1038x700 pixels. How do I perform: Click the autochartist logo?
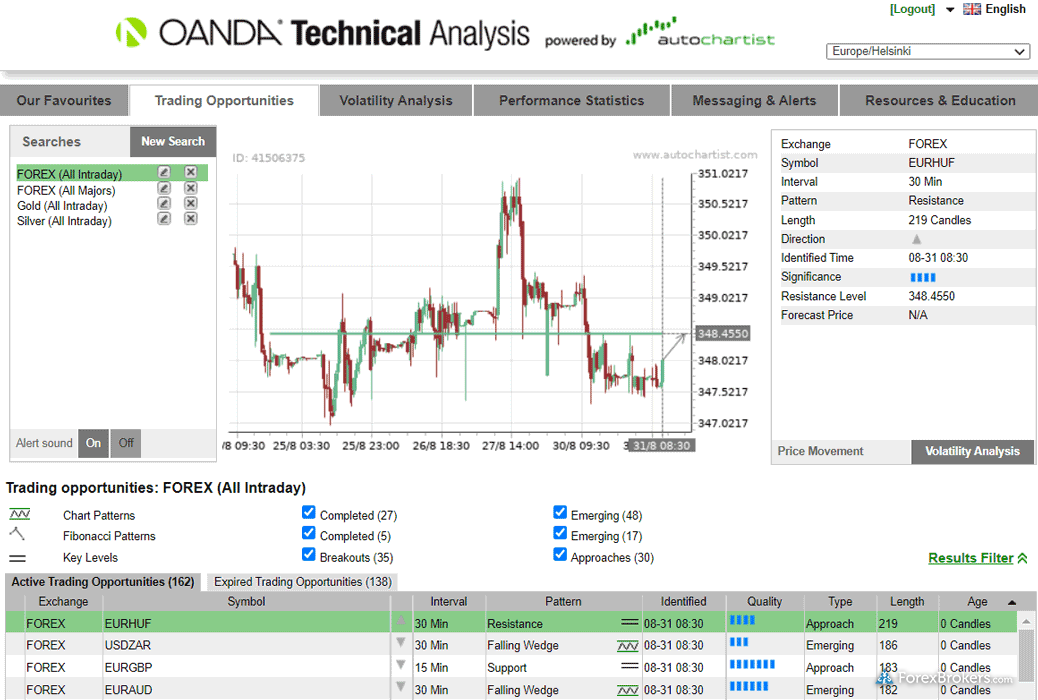pyautogui.click(x=700, y=32)
